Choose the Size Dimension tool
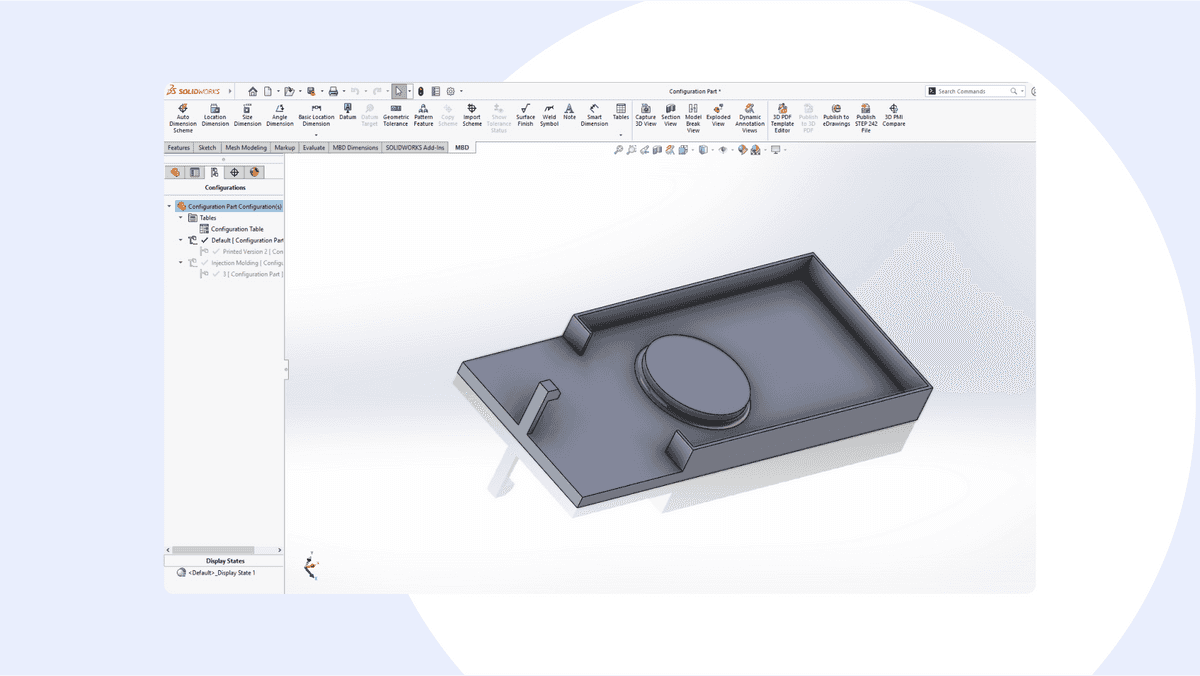Viewport: 1200px width, 676px height. click(247, 115)
